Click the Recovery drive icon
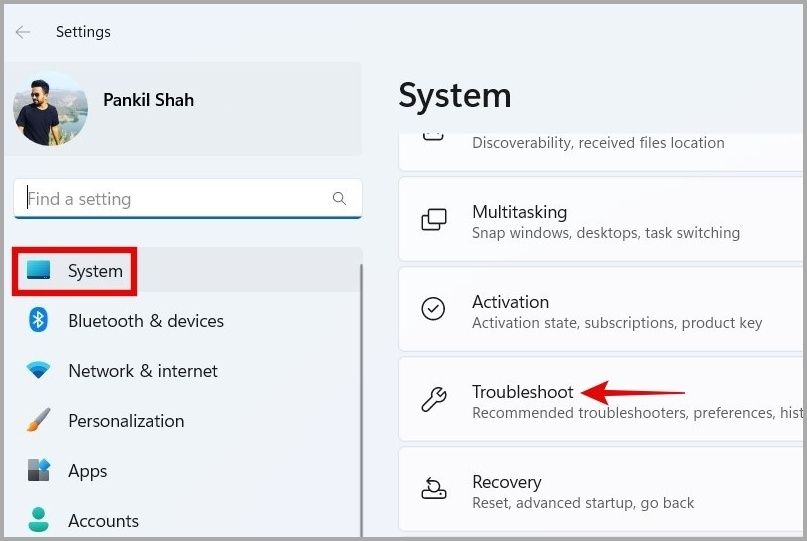Screen dimensions: 807x541 (434, 488)
